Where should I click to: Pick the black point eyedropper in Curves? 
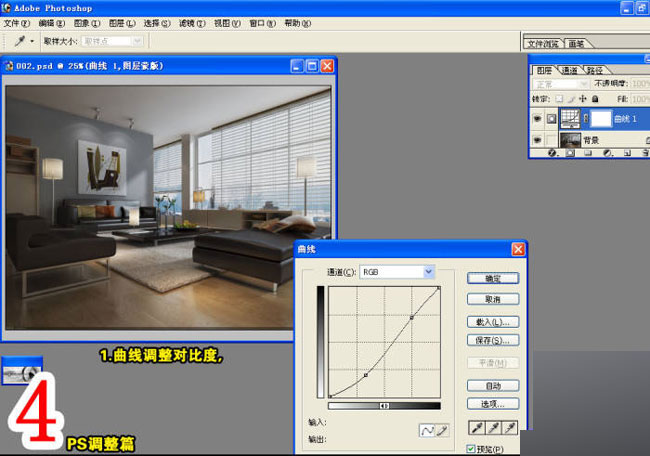point(477,427)
